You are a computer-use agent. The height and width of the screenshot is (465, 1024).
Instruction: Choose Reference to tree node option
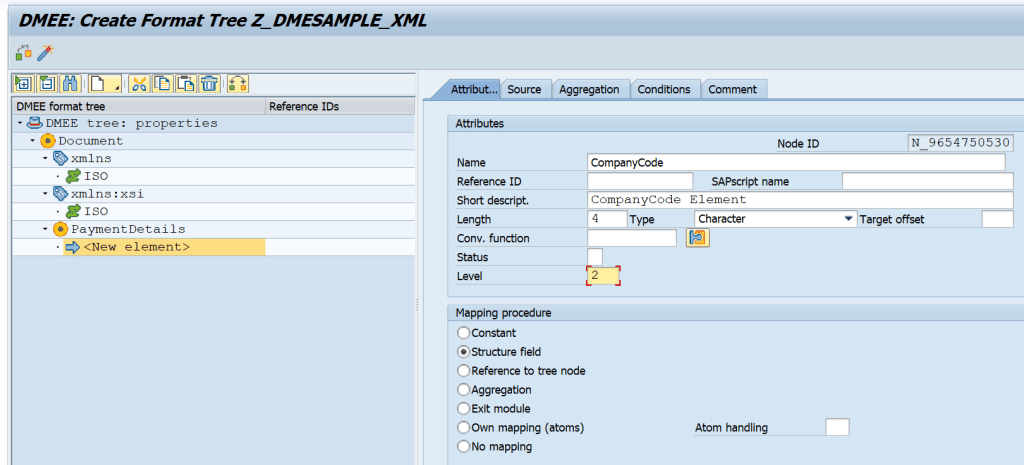click(x=464, y=371)
